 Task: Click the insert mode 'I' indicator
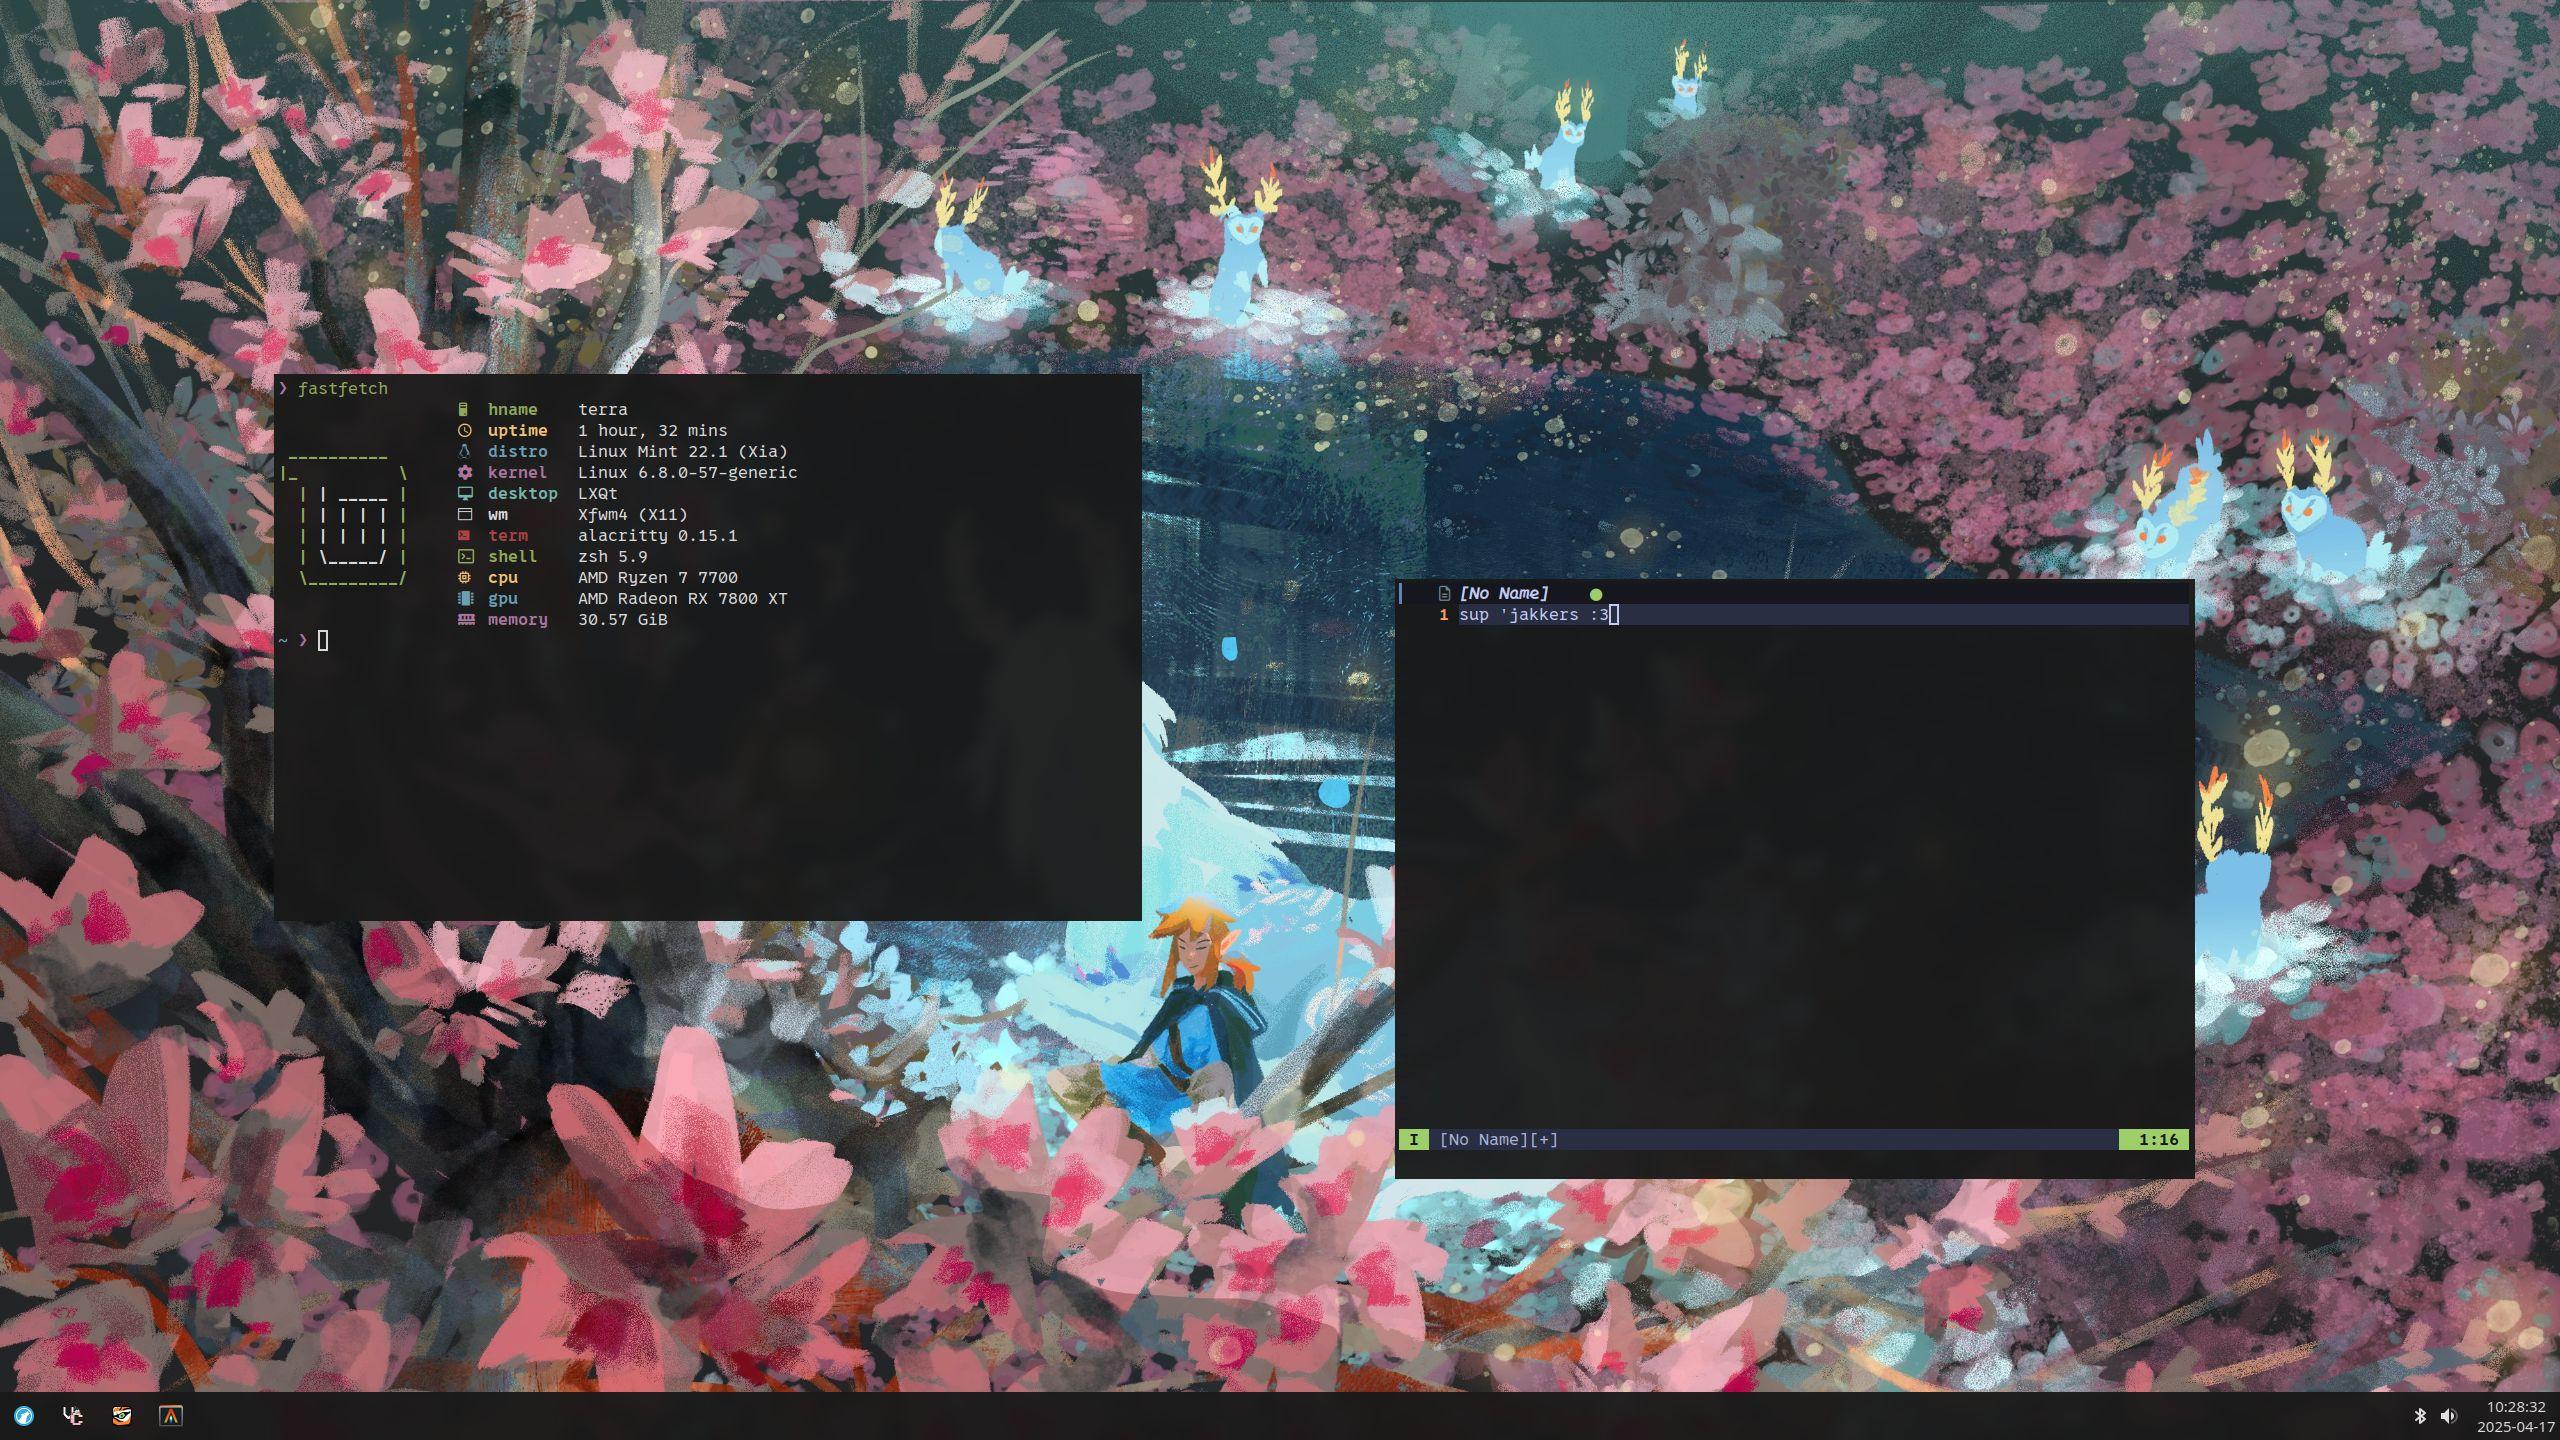pos(1413,1139)
